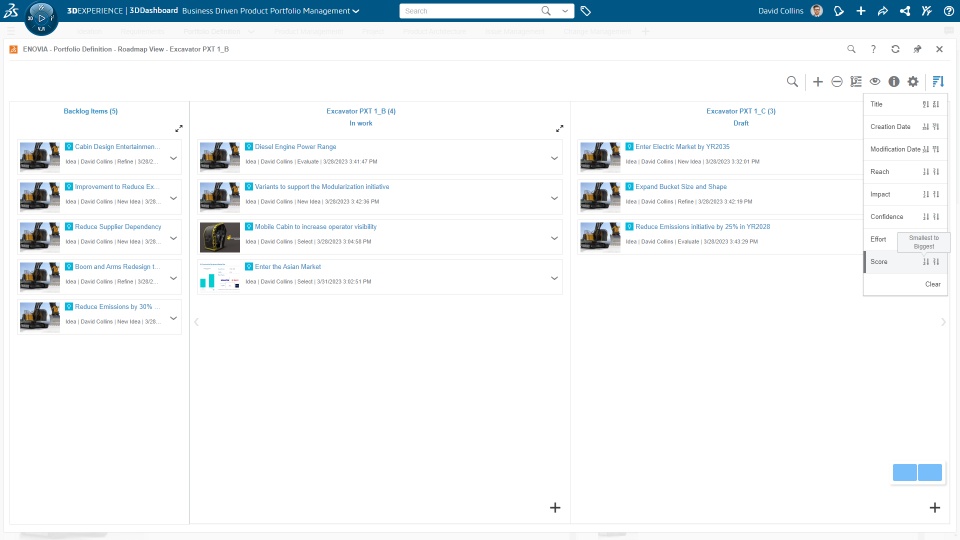960x540 pixels.
Task: Click the 3DS logo icon
Action: coord(11,10)
